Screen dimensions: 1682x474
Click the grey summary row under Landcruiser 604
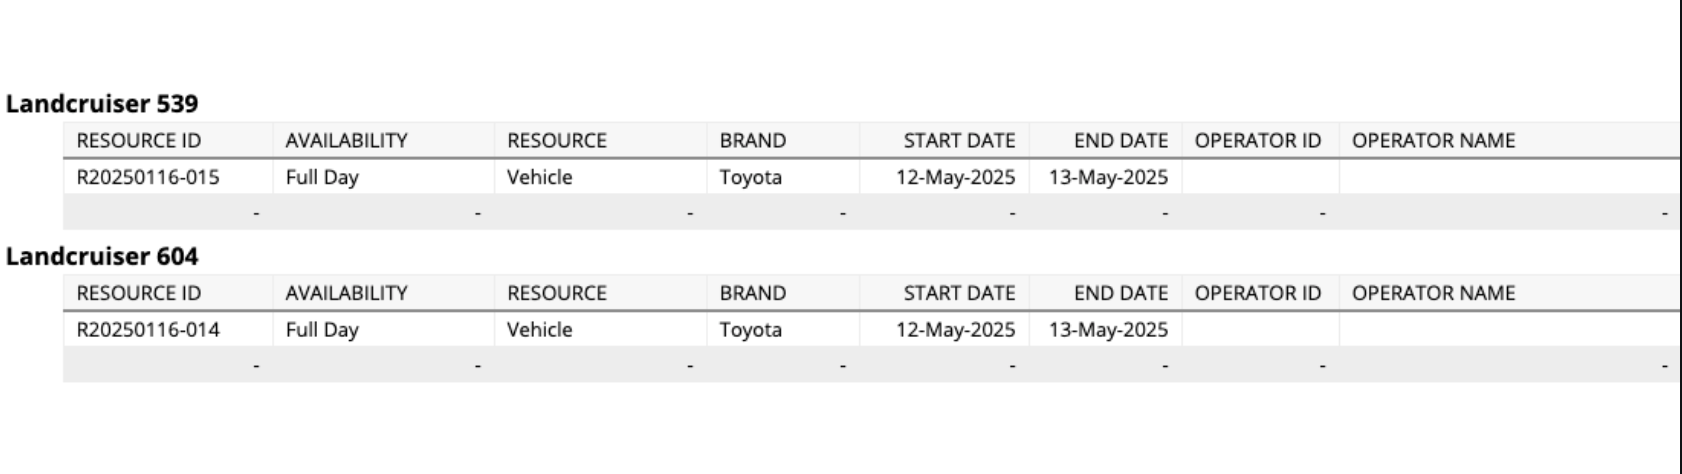click(871, 365)
